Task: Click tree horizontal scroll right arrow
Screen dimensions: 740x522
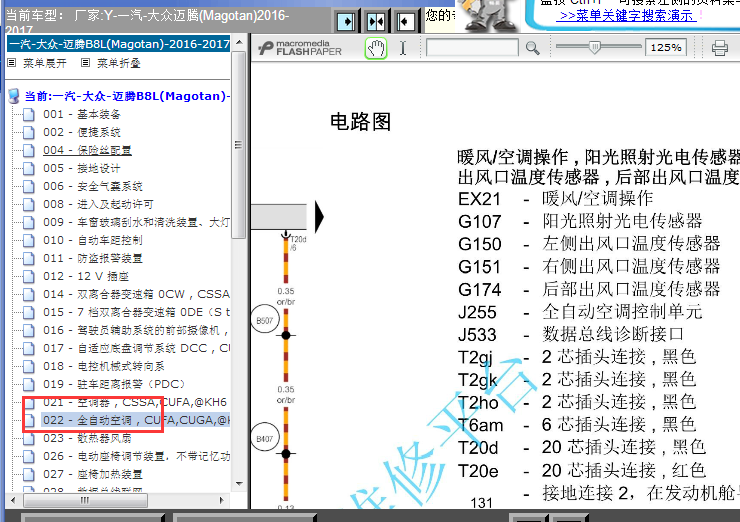Action: point(222,500)
